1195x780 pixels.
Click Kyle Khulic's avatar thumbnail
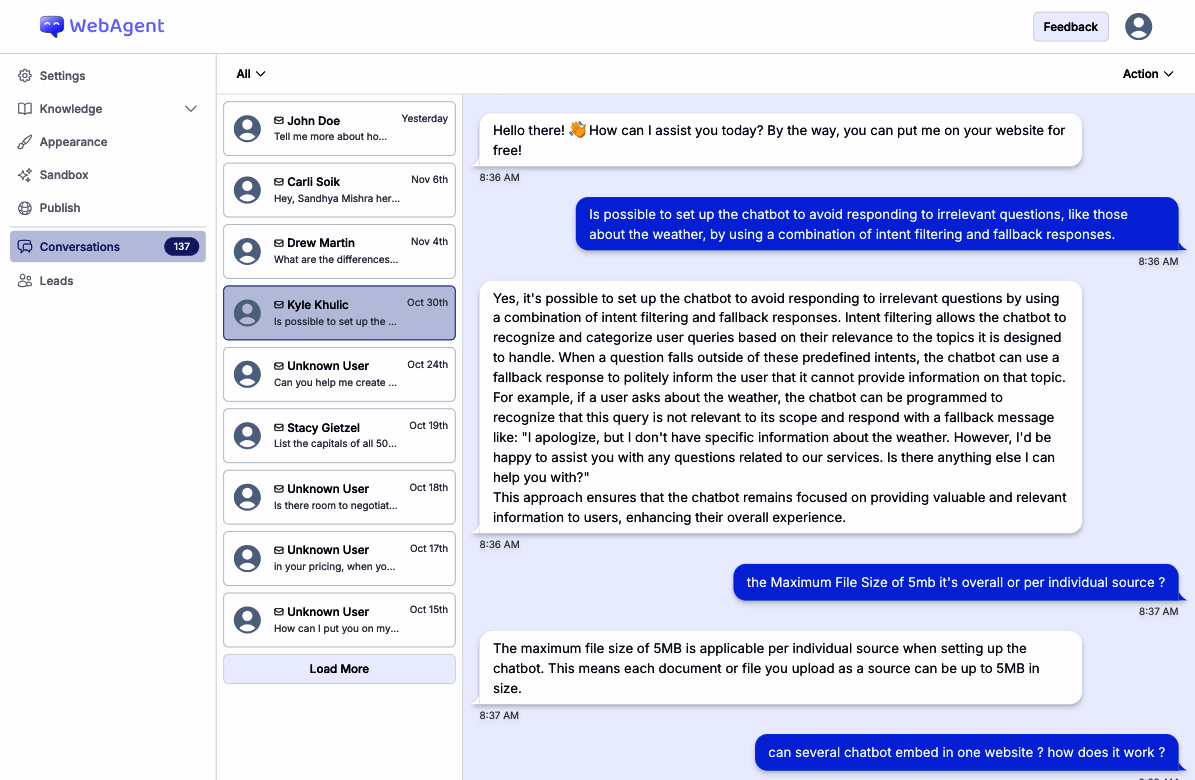click(x=247, y=313)
